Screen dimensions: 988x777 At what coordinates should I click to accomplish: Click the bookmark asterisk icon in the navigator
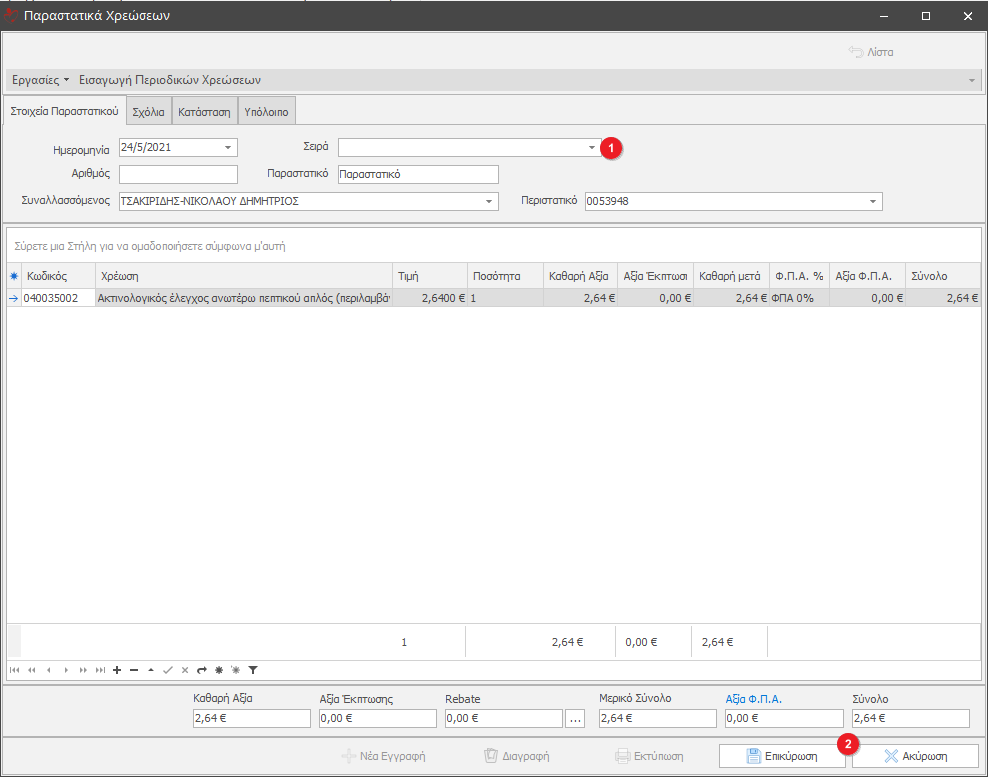coord(218,670)
